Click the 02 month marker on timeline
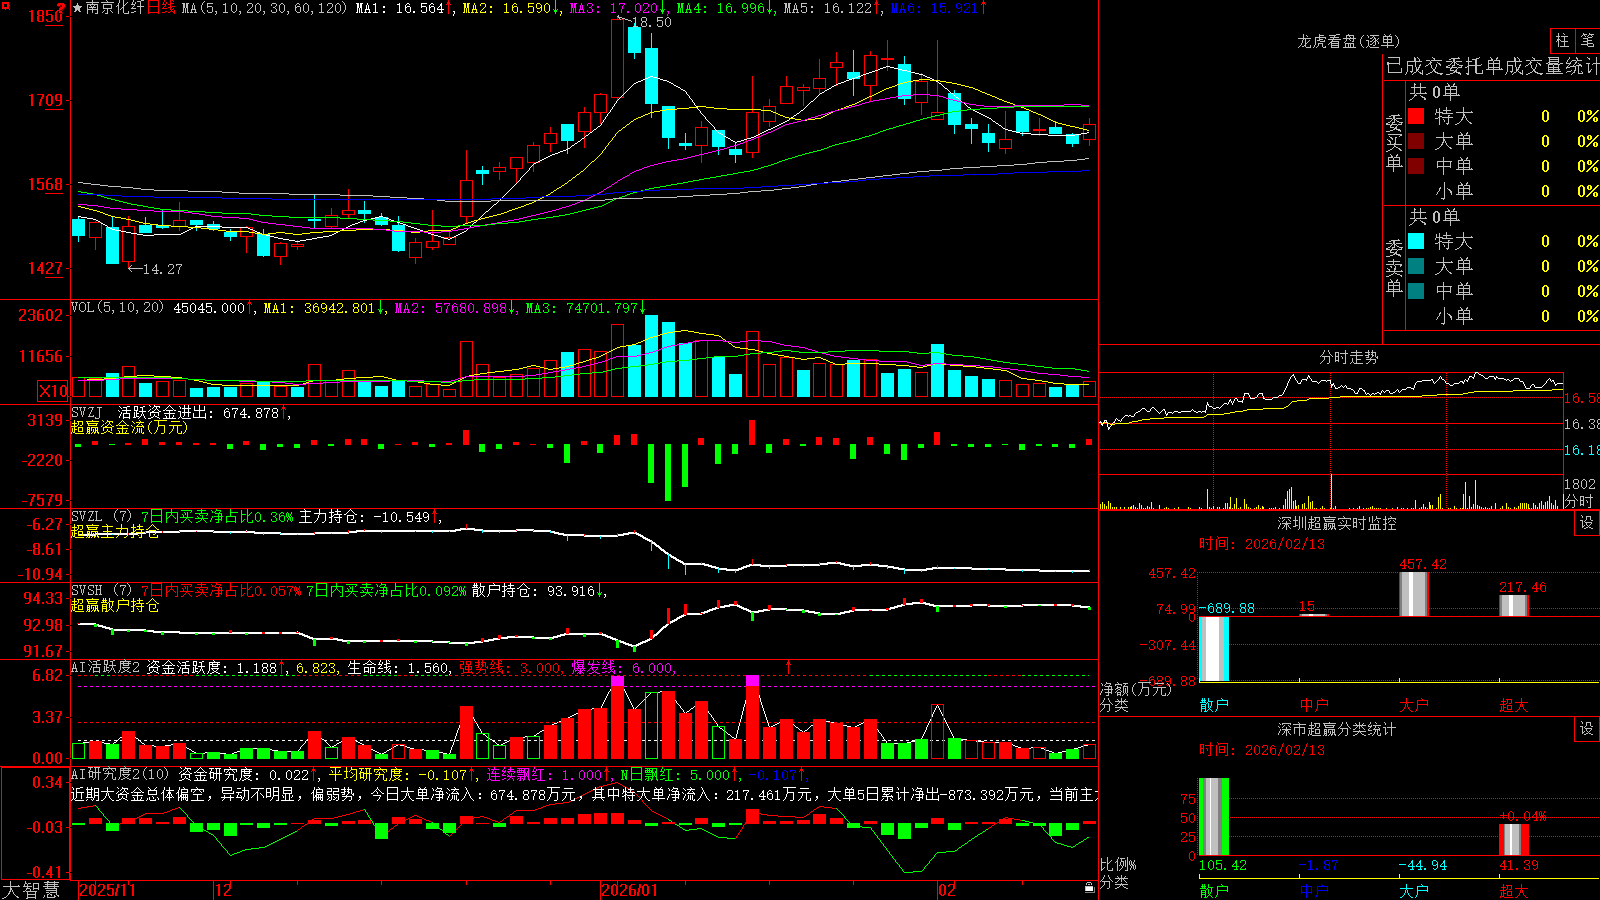Image resolution: width=1600 pixels, height=900 pixels. 947,890
